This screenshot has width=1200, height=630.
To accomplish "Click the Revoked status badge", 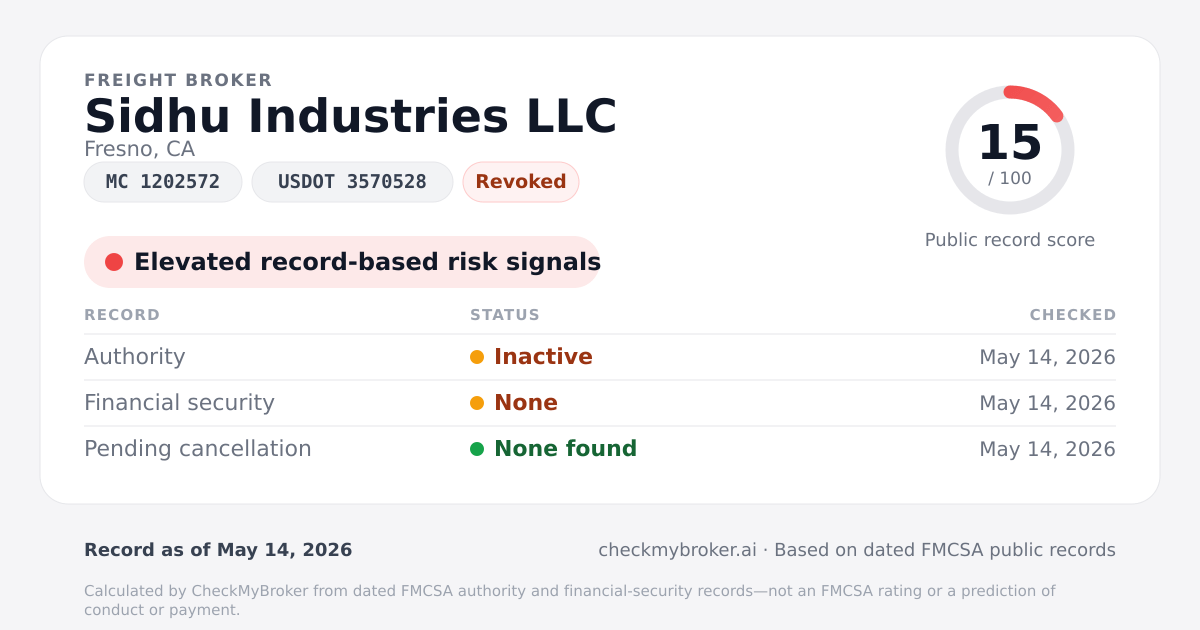I will pos(521,182).
